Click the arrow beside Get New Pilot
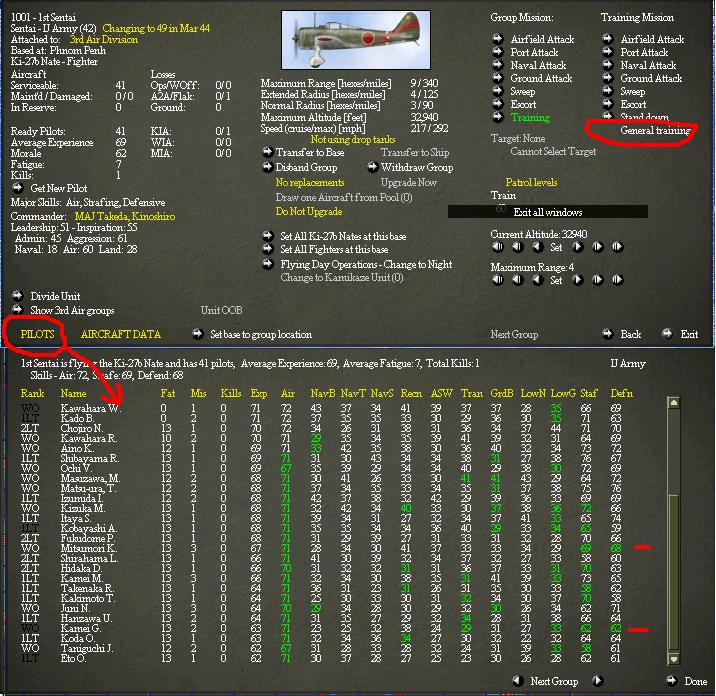716x696 pixels. click(x=17, y=188)
